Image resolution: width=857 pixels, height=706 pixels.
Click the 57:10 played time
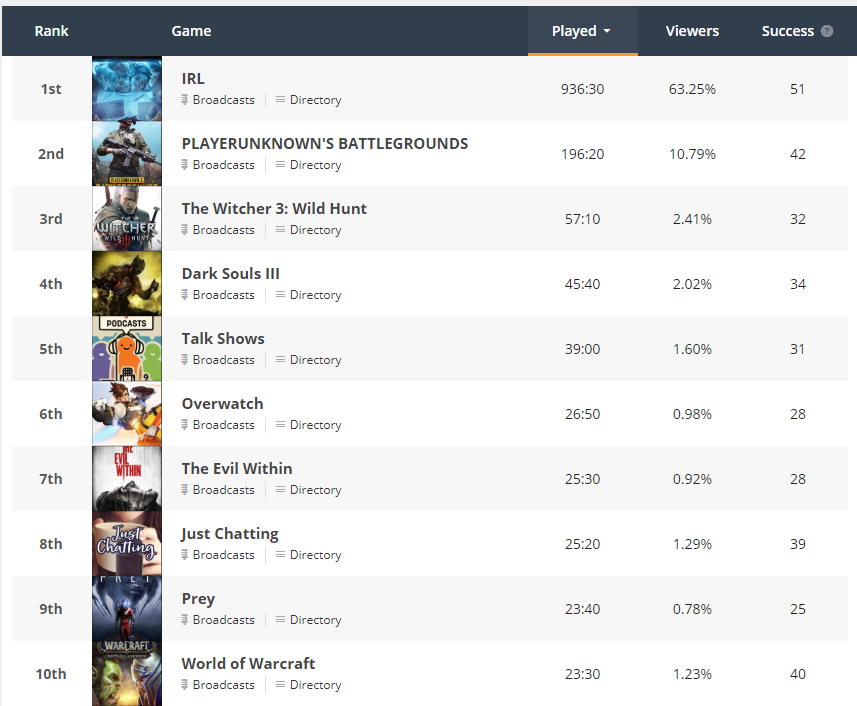[x=583, y=219]
